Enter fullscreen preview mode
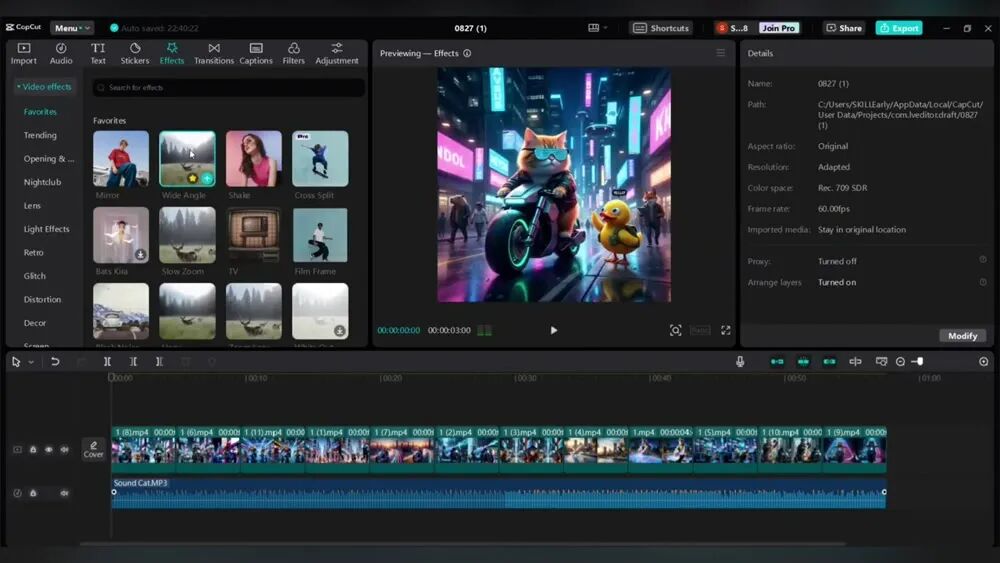1000x563 pixels. (726, 330)
